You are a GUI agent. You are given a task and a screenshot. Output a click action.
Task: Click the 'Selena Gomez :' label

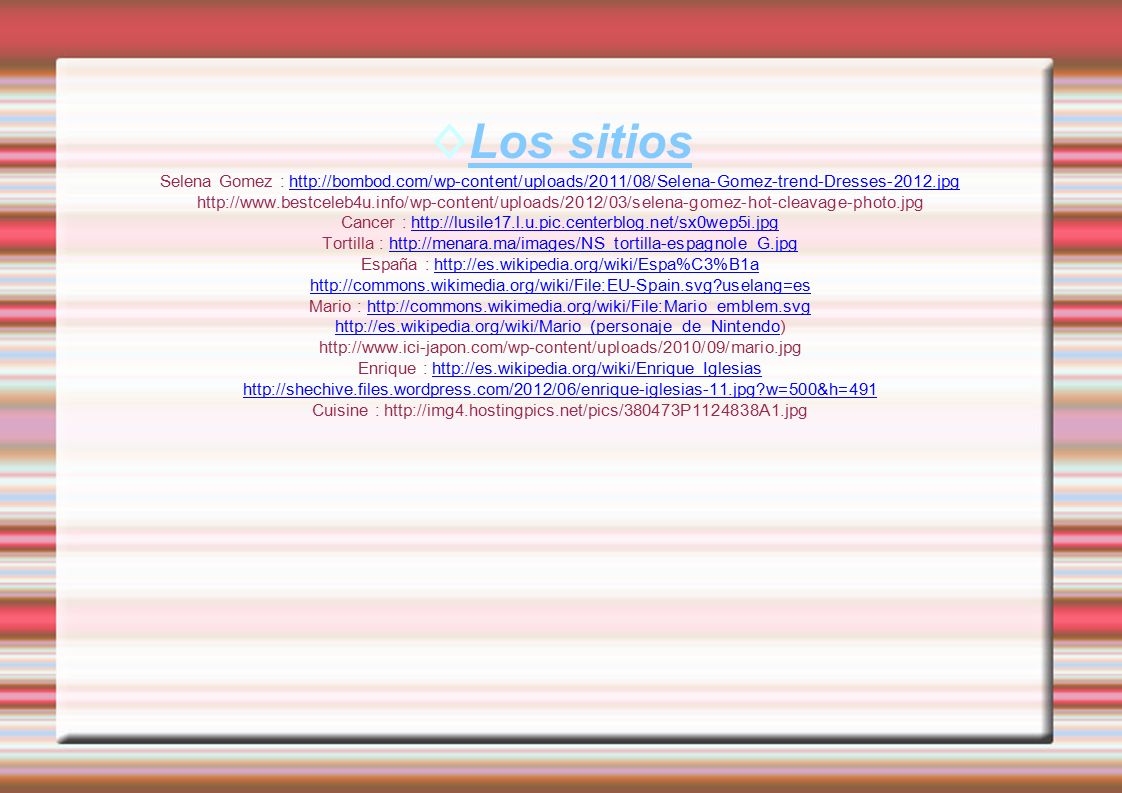(x=222, y=182)
